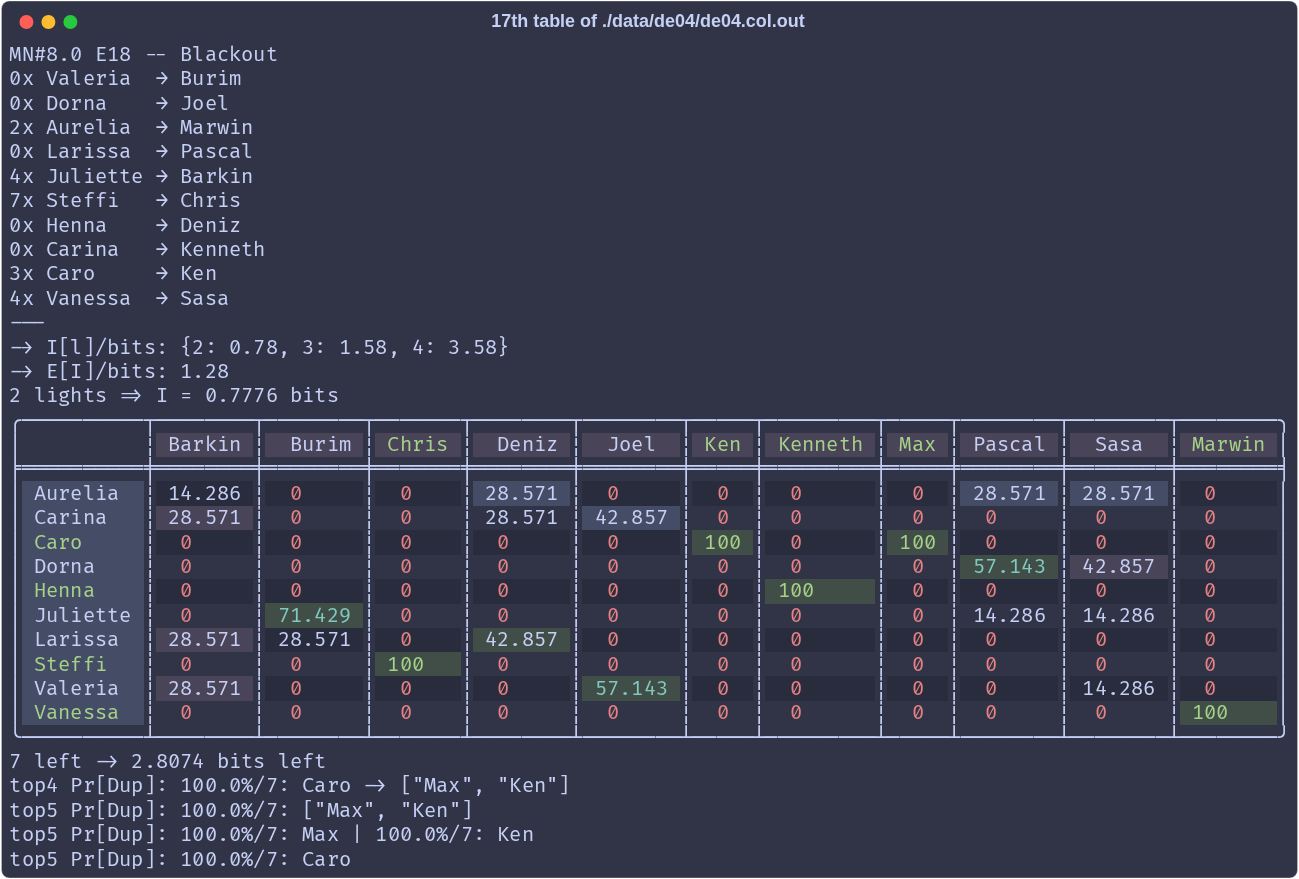Click the 28.571 cell for Aurelia and Sasa

(1119, 493)
